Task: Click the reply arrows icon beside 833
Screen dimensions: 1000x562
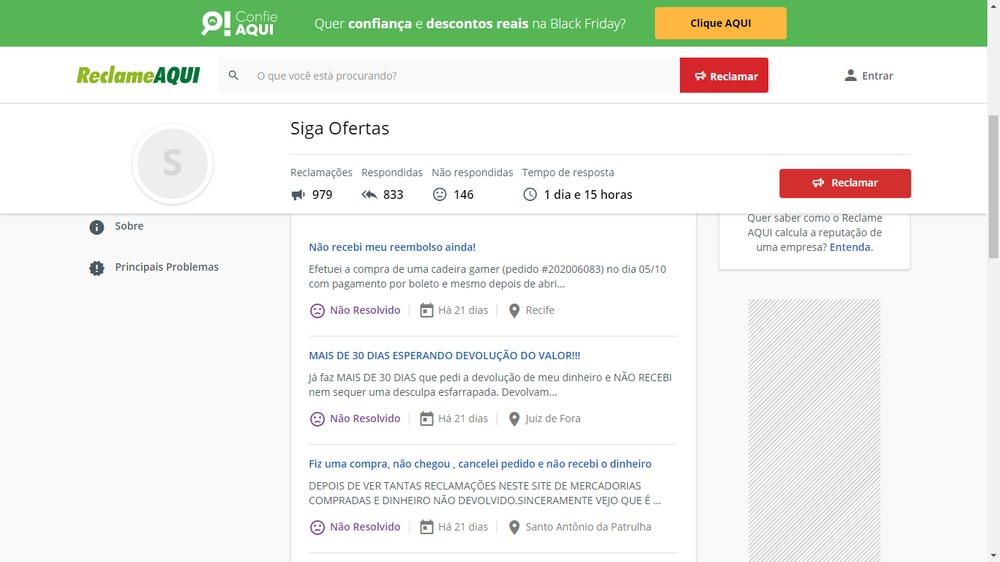Action: 369,195
